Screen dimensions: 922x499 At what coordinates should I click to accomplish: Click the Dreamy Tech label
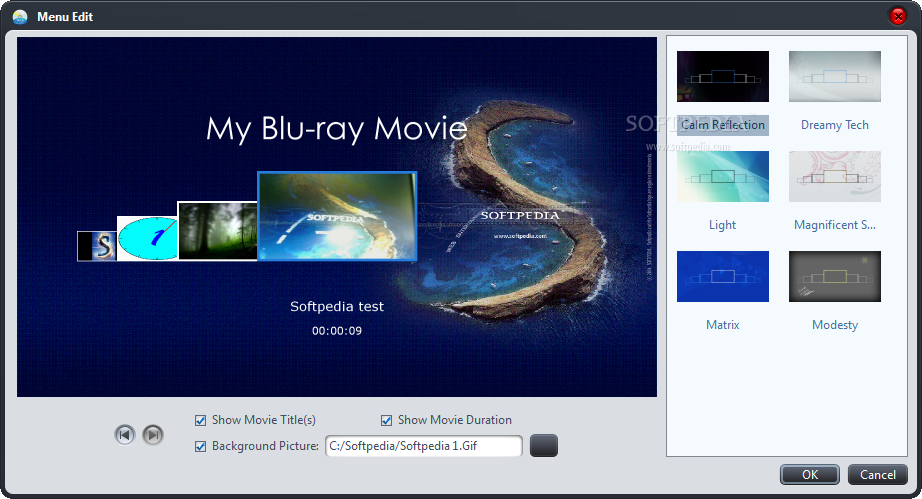tap(835, 125)
